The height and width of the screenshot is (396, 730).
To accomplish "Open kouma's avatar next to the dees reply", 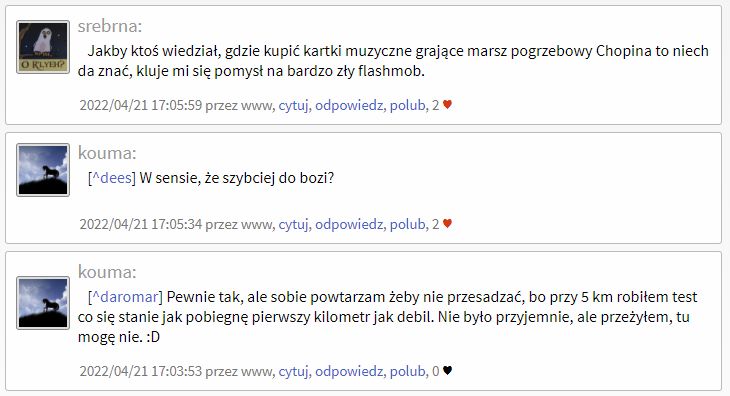I will tap(43, 170).
